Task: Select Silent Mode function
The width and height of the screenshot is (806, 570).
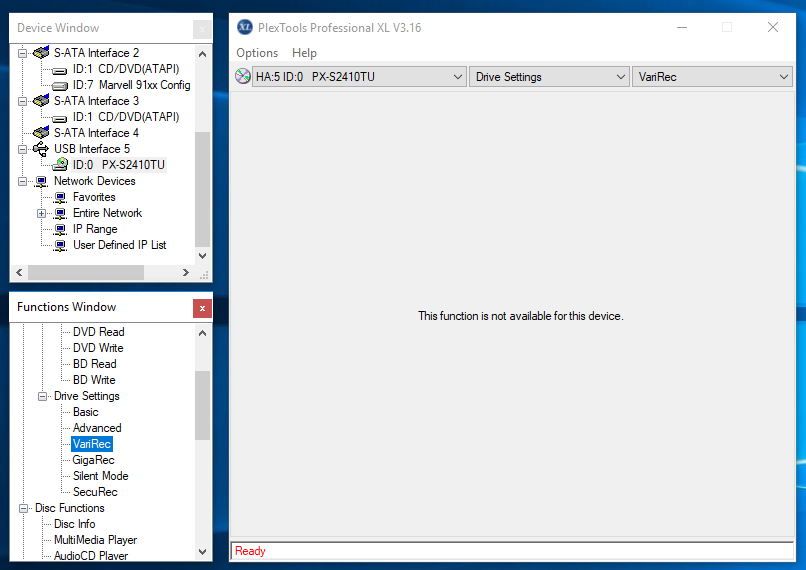Action: (101, 475)
